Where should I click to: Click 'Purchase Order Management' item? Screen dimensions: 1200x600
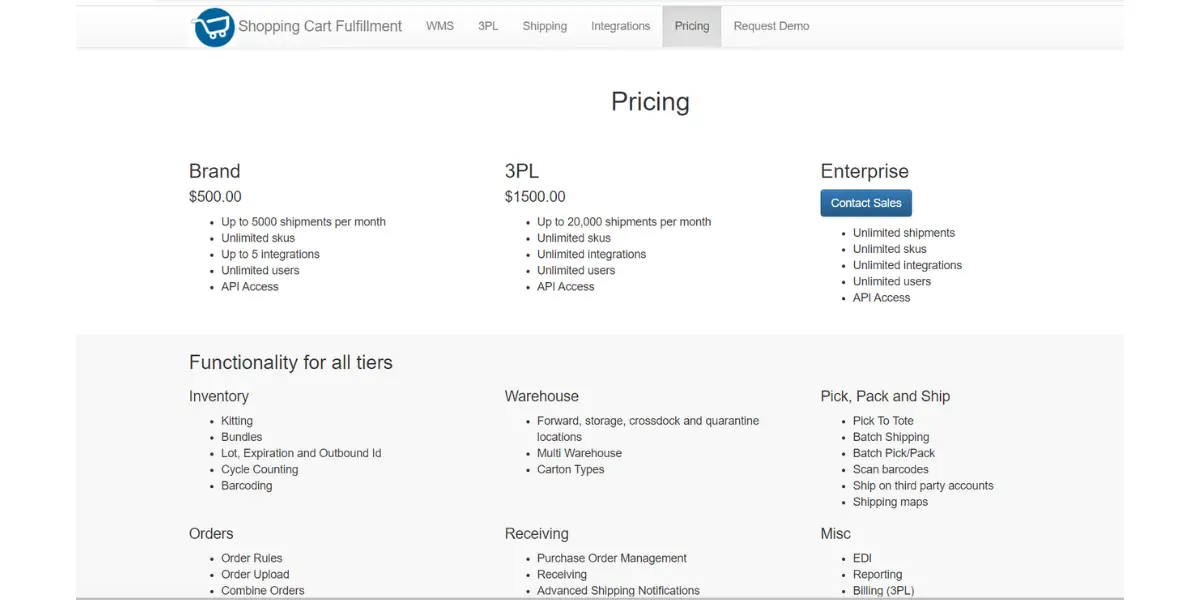pyautogui.click(x=612, y=558)
